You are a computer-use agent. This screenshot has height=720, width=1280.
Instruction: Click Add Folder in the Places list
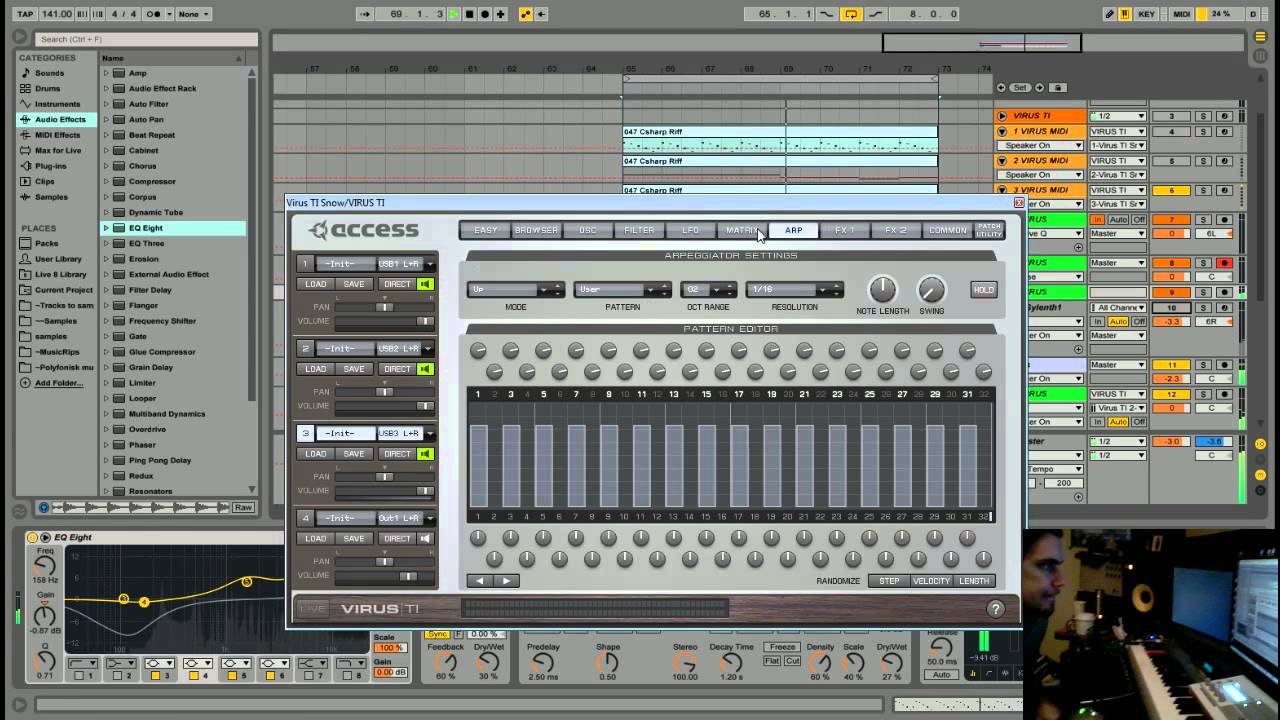coord(59,383)
